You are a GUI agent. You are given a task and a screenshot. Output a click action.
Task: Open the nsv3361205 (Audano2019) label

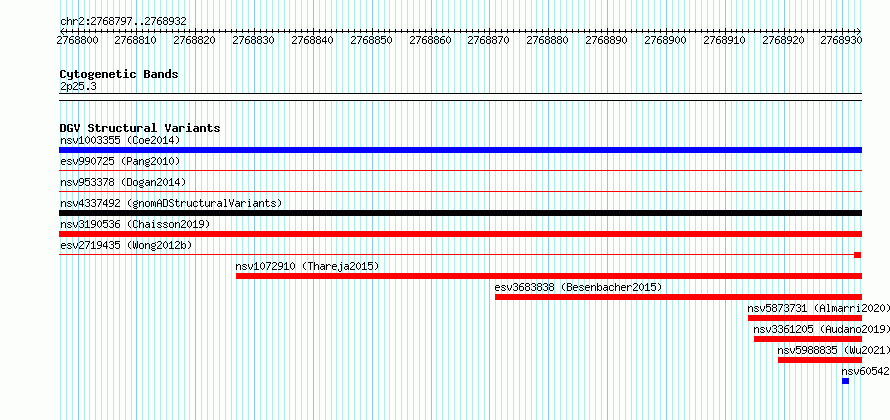point(821,329)
